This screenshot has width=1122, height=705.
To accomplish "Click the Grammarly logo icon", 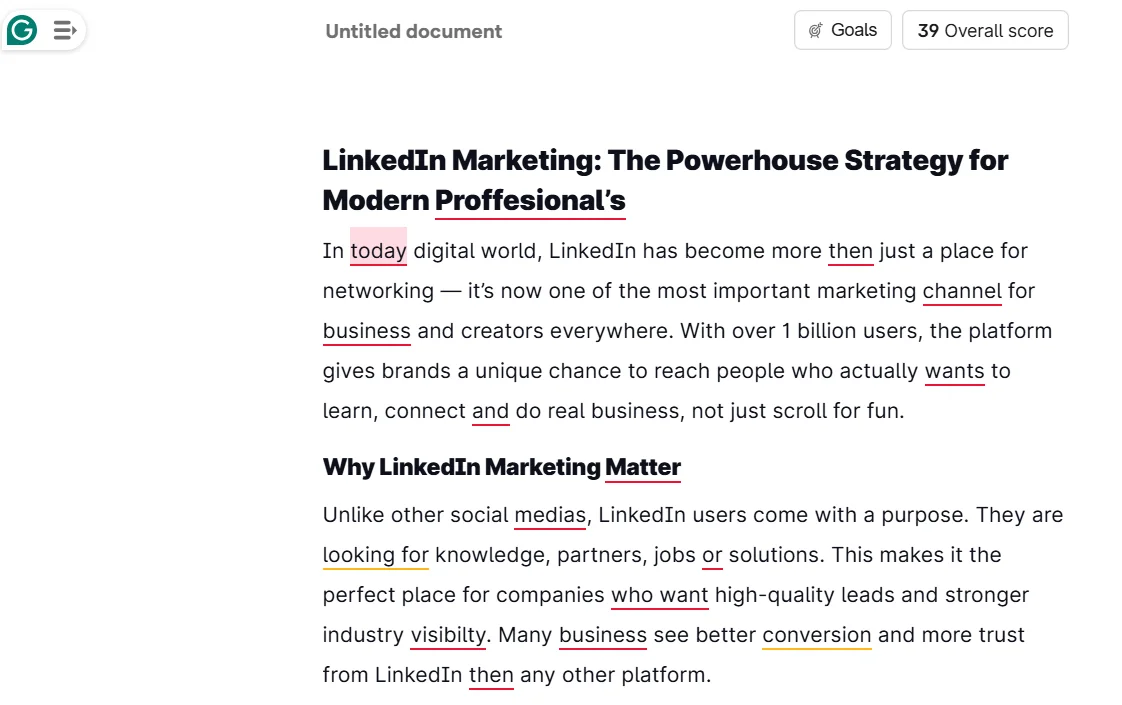I will point(20,29).
